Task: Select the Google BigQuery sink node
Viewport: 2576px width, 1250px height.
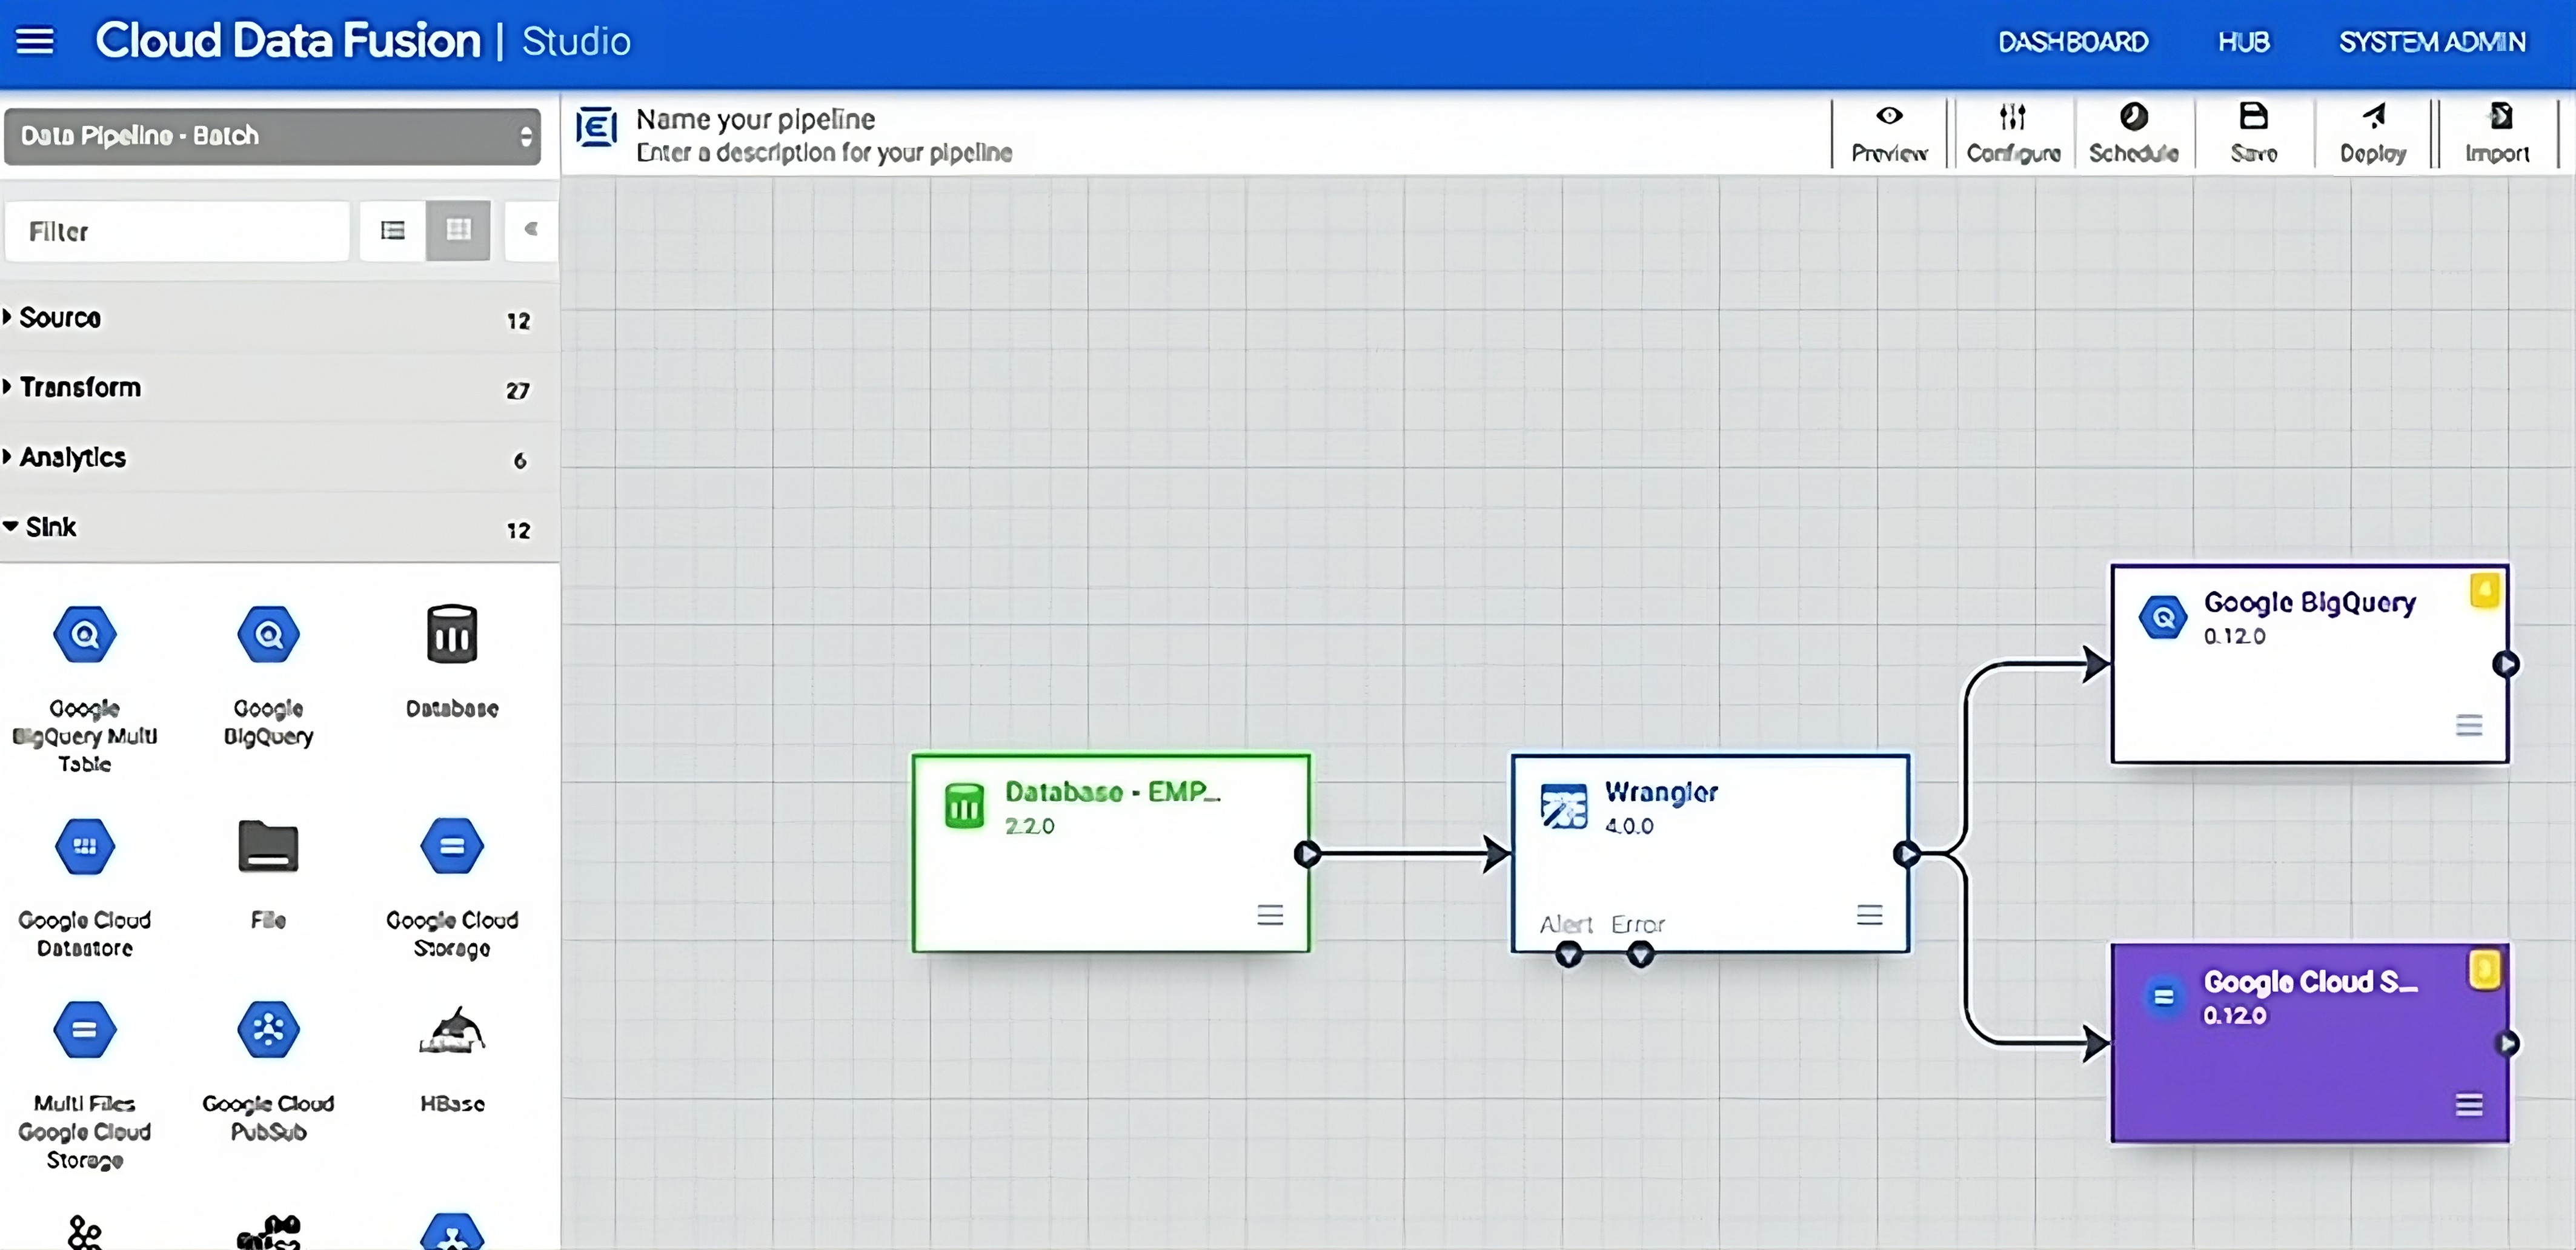Action: pyautogui.click(x=2310, y=664)
